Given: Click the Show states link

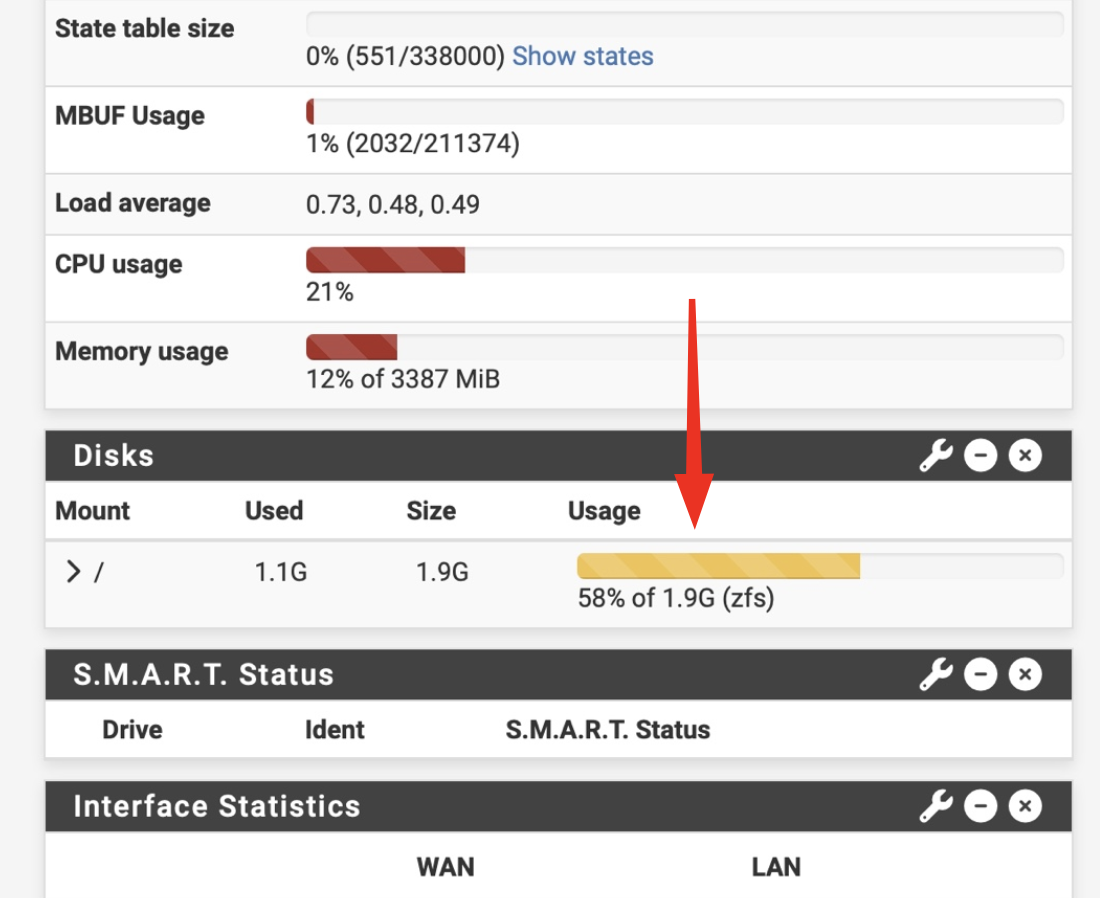Looking at the screenshot, I should pyautogui.click(x=582, y=56).
